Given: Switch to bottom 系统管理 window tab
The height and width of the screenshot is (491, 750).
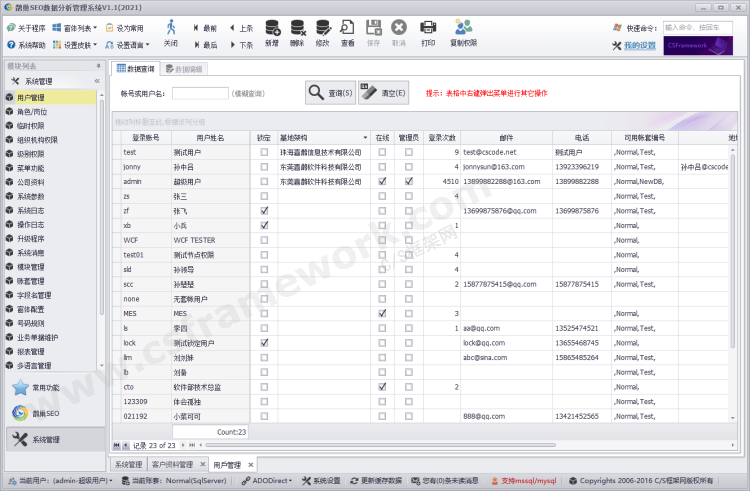Looking at the screenshot, I should pos(129,465).
